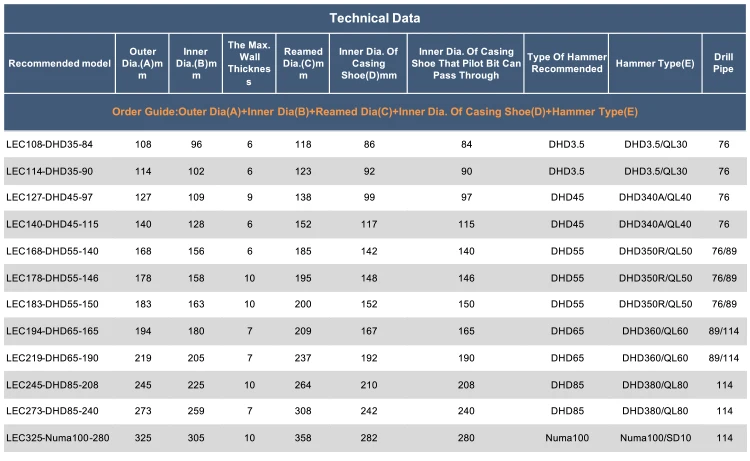Click the Numa100/SD10 hammer type cell
This screenshot has width=750, height=461.
(655, 437)
